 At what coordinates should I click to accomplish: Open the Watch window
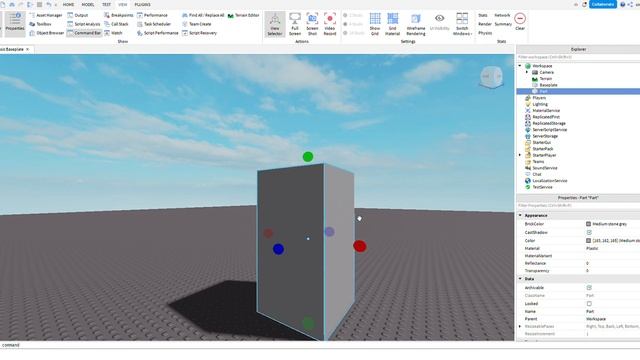coord(113,33)
